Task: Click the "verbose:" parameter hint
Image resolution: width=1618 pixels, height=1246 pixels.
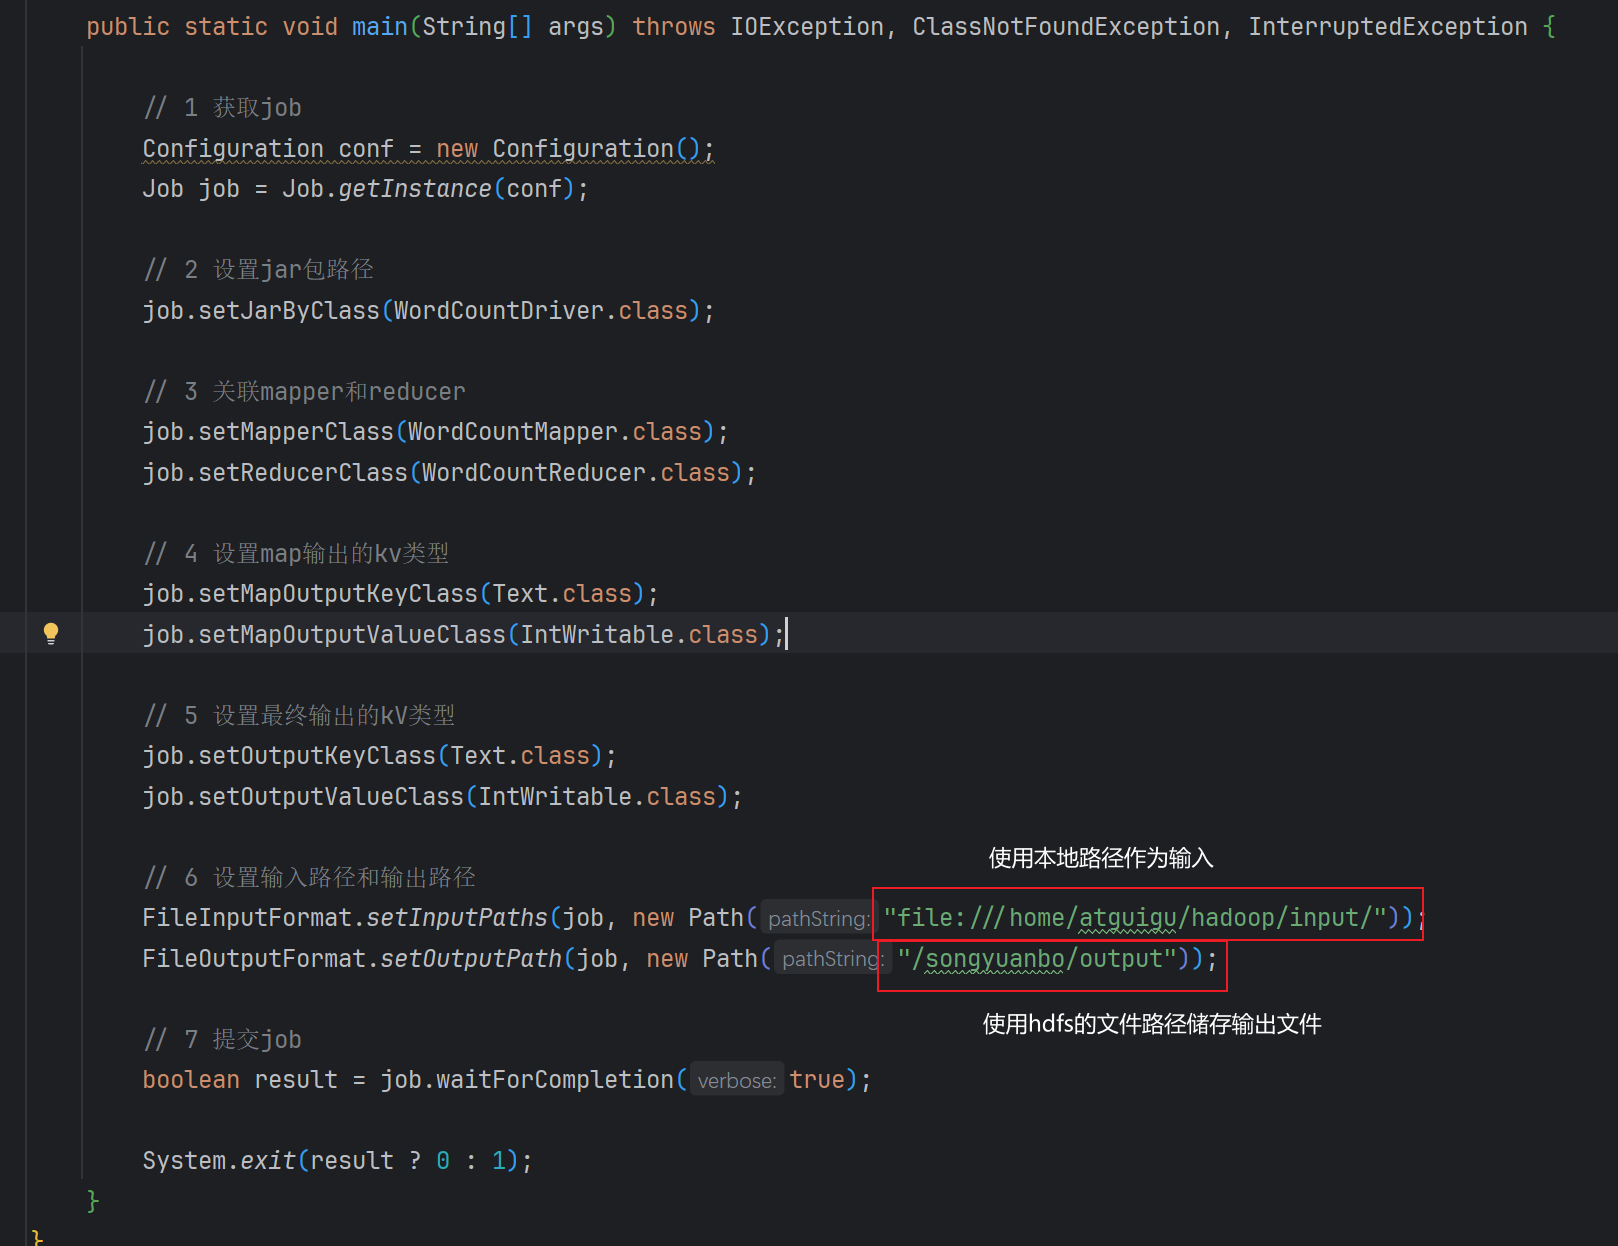Action: point(737,1080)
